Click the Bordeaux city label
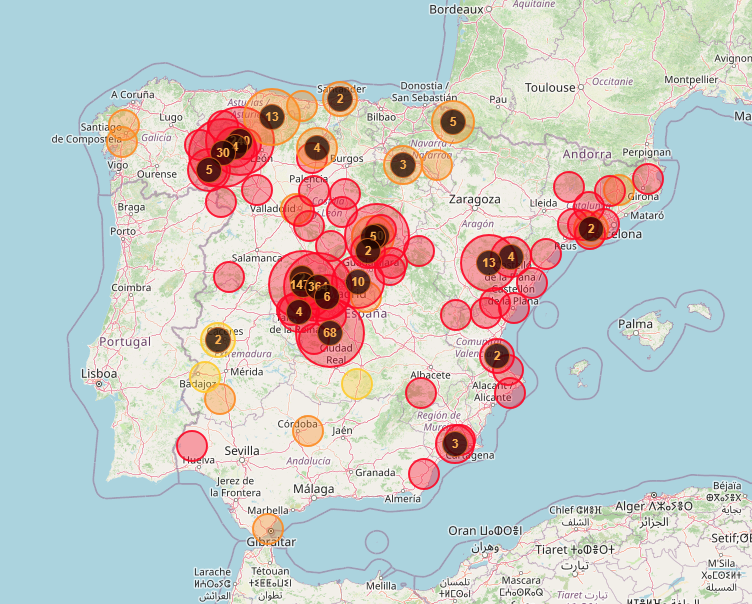 456,9
